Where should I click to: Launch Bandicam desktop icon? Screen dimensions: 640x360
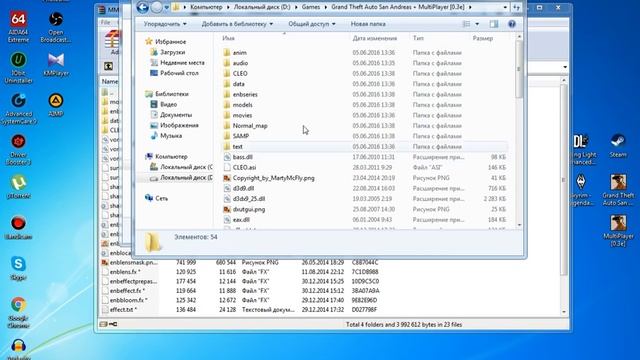[x=18, y=227]
